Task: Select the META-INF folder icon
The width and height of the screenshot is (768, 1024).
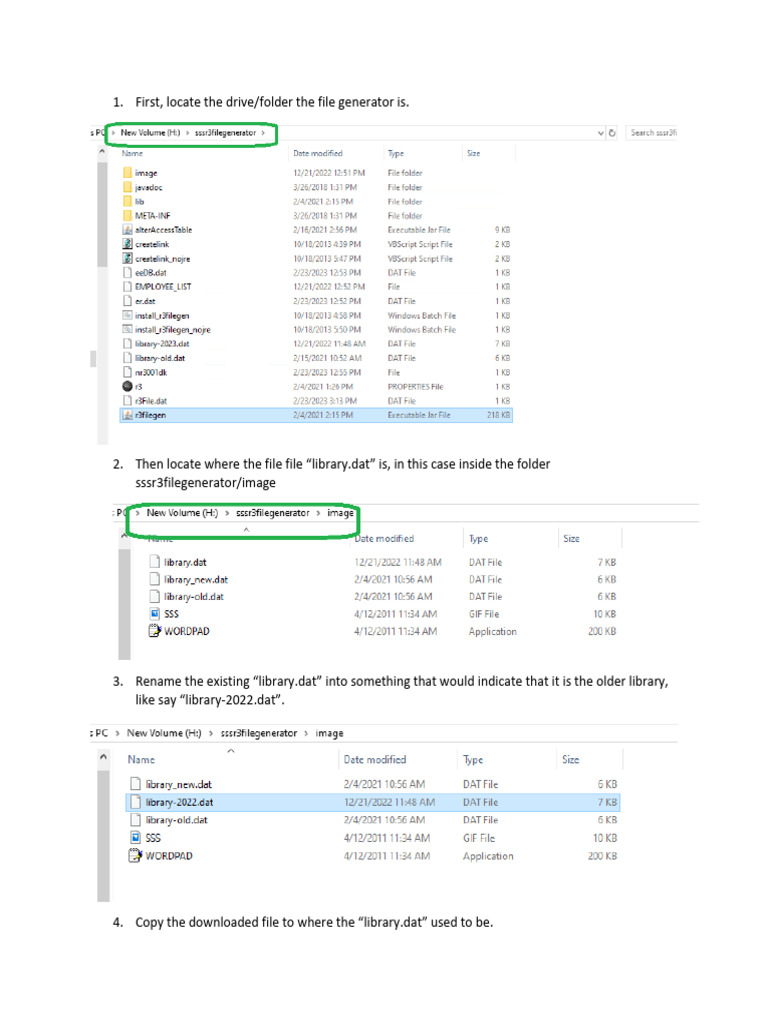Action: [127, 216]
